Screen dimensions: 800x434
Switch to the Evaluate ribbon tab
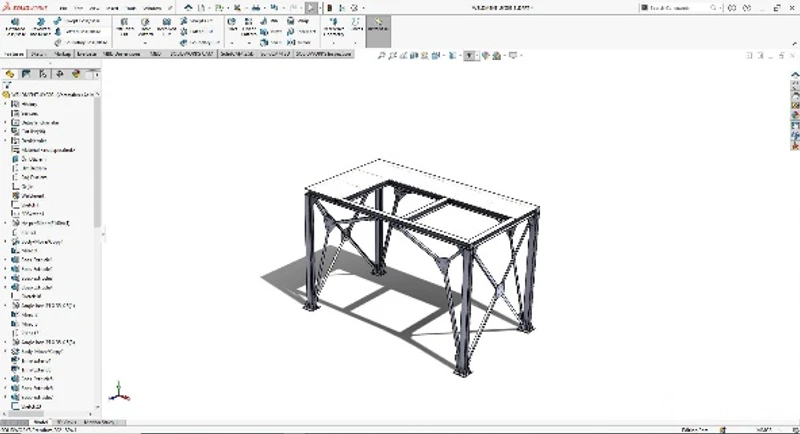[x=87, y=54]
